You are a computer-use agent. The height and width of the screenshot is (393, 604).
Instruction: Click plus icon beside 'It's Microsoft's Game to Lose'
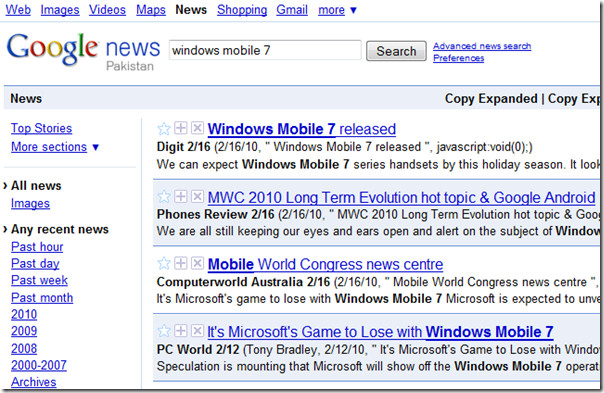point(181,330)
